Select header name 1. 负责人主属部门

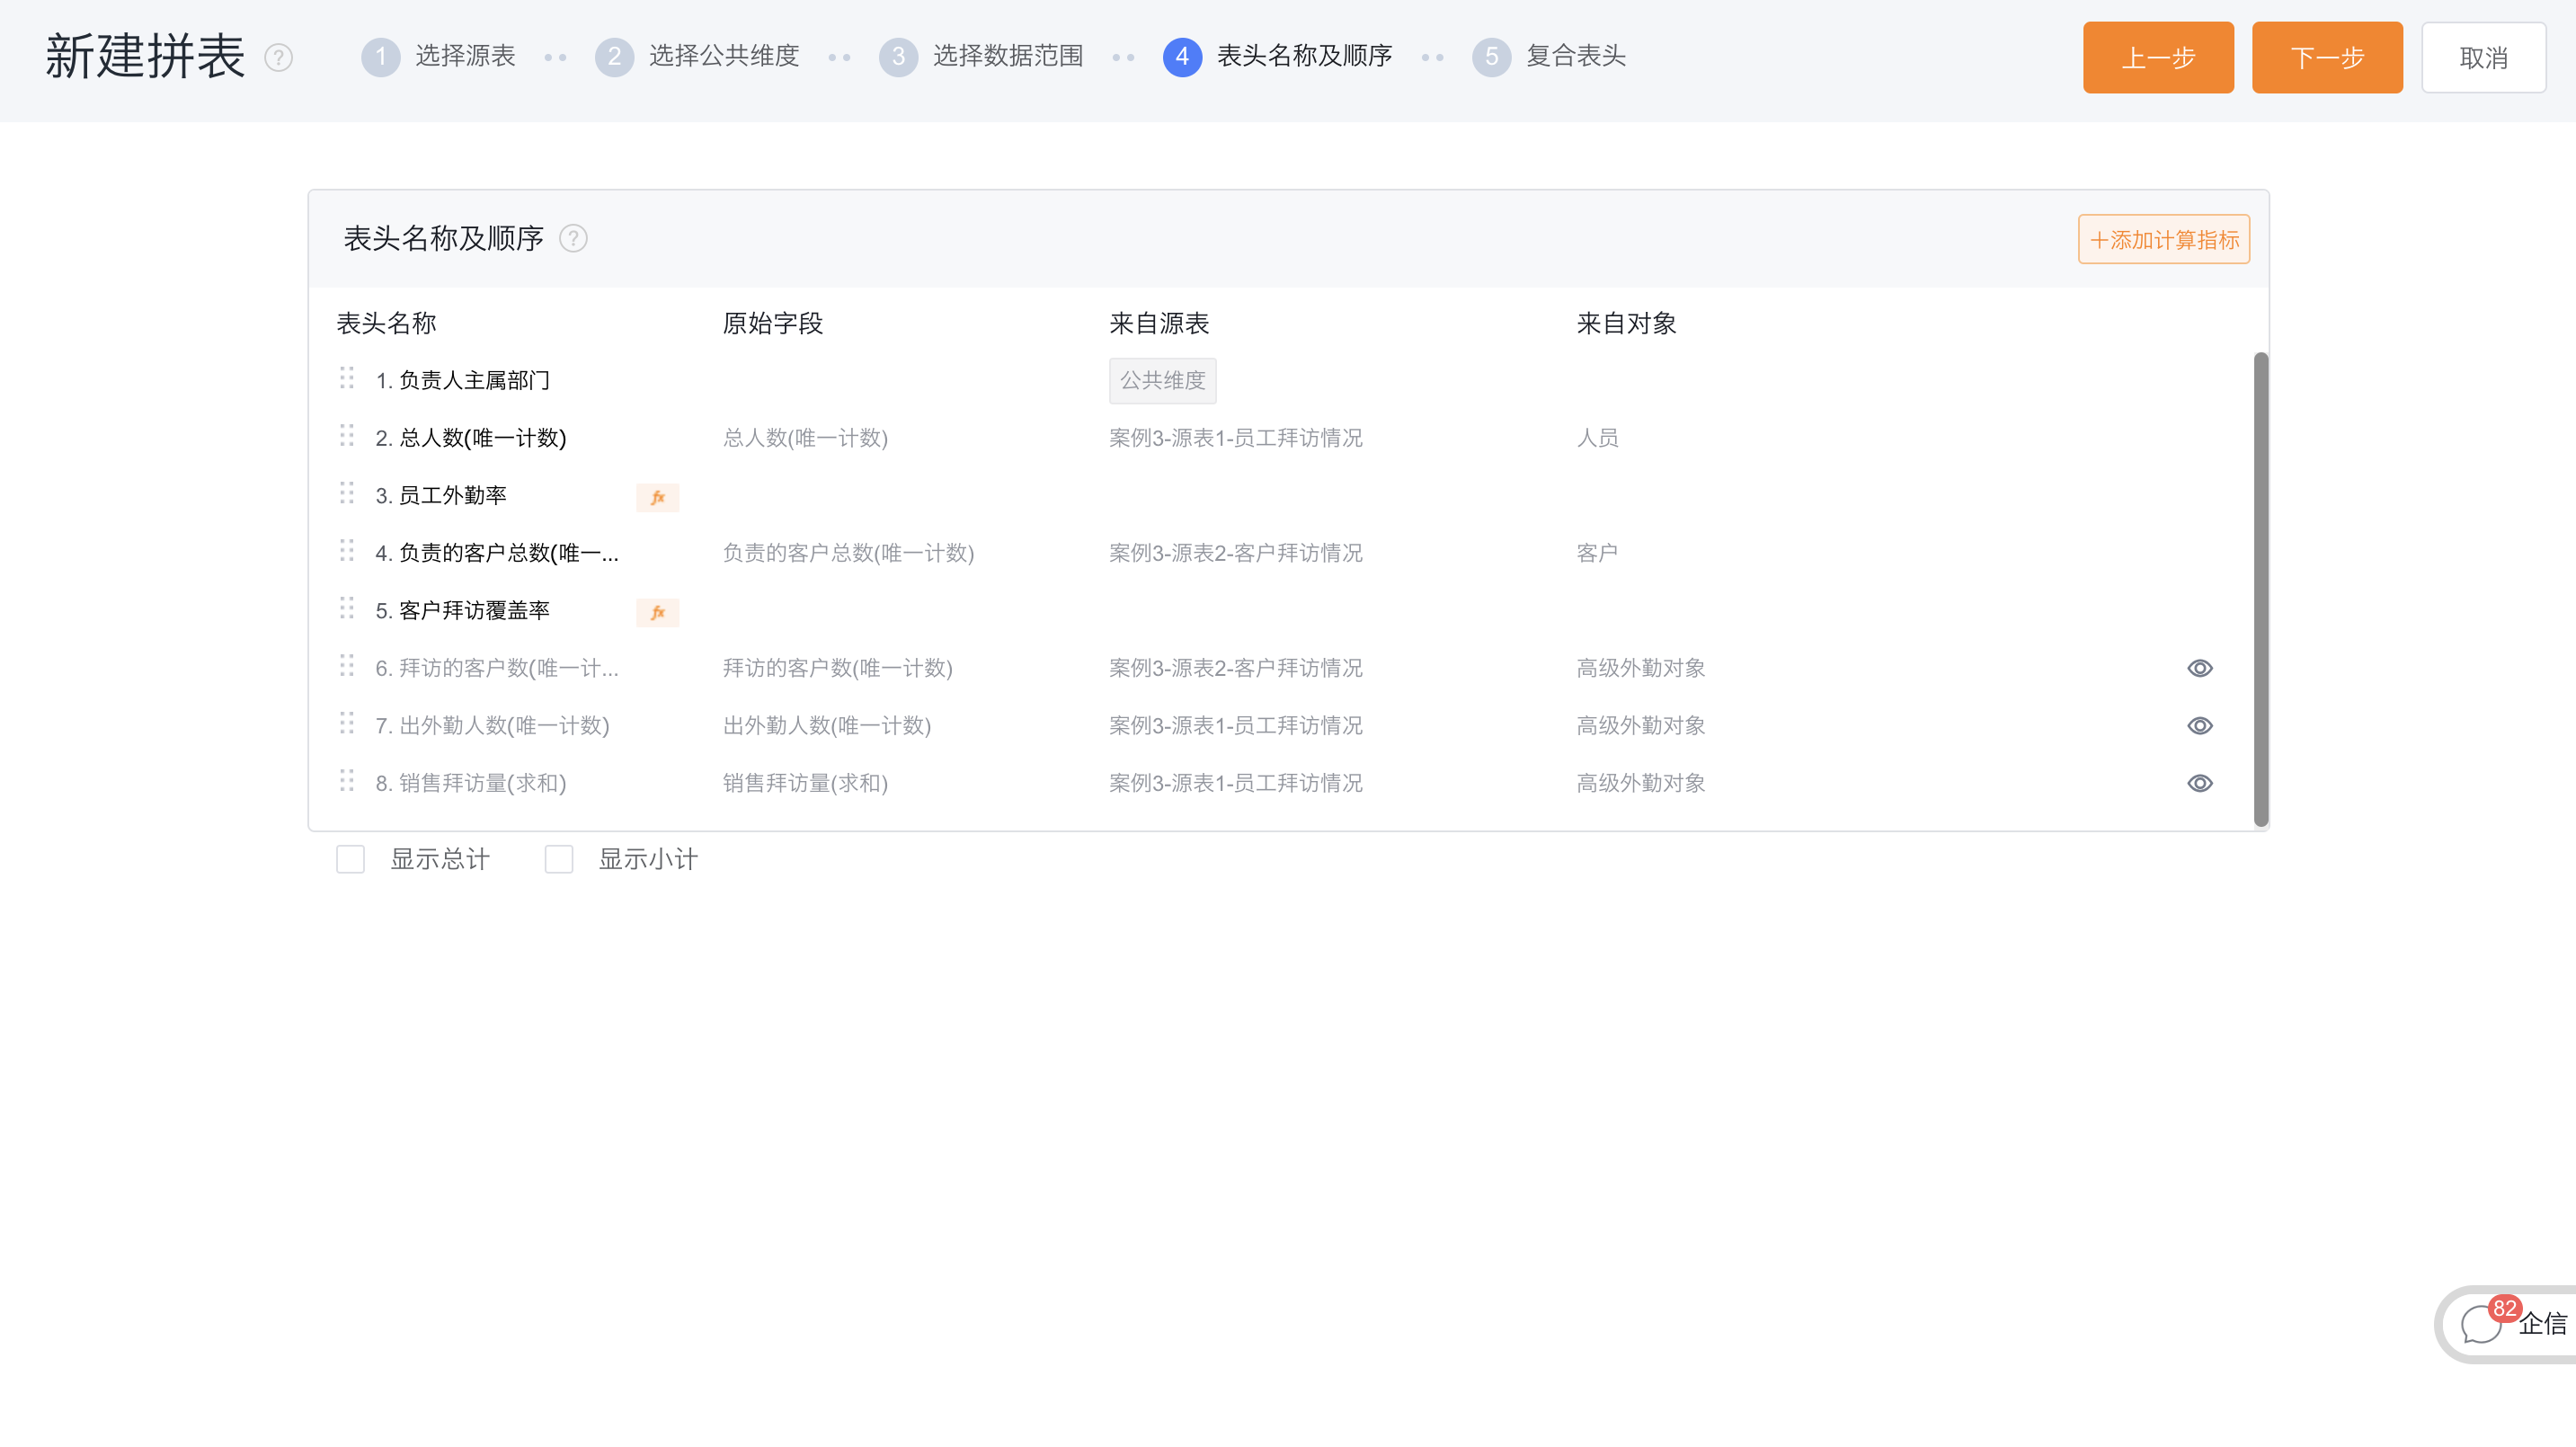click(x=463, y=381)
